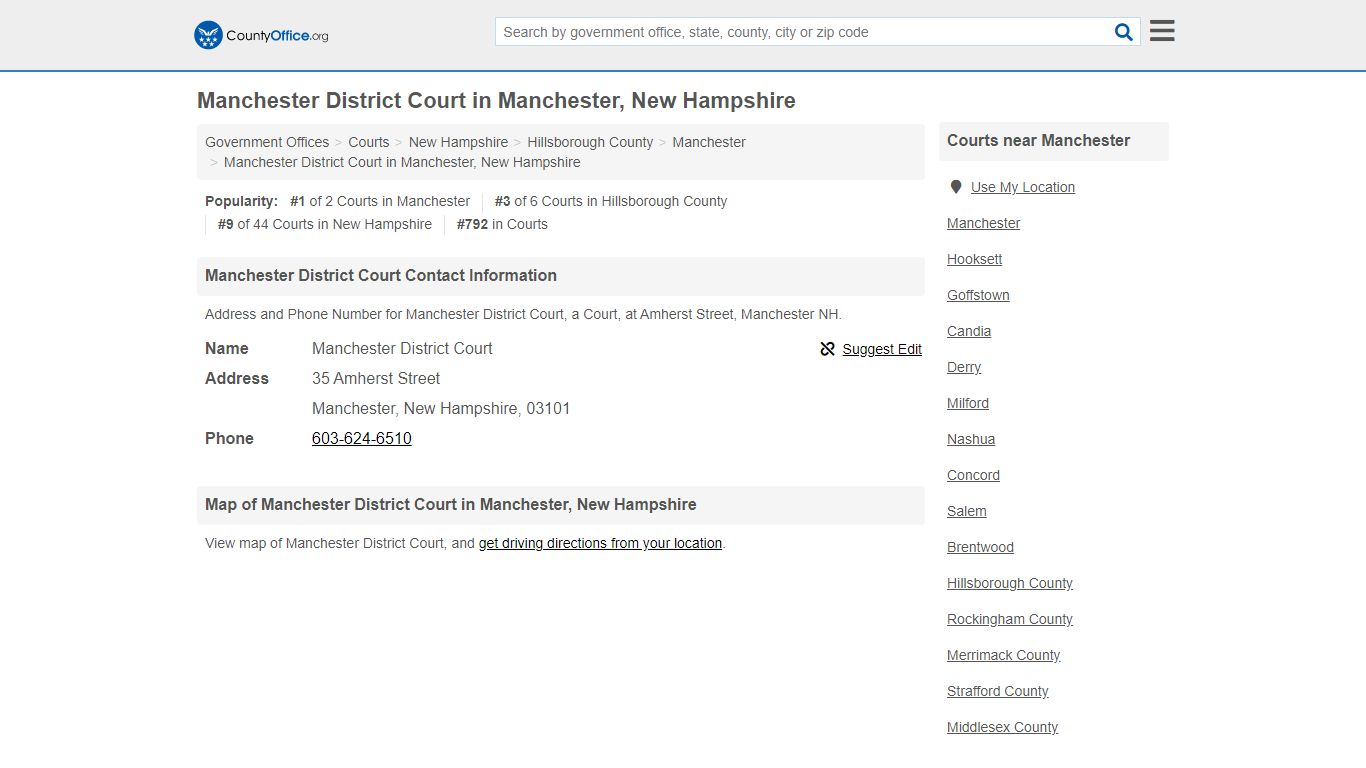1366x768 pixels.
Task: Open Manchester courts in sidebar
Action: (x=984, y=223)
